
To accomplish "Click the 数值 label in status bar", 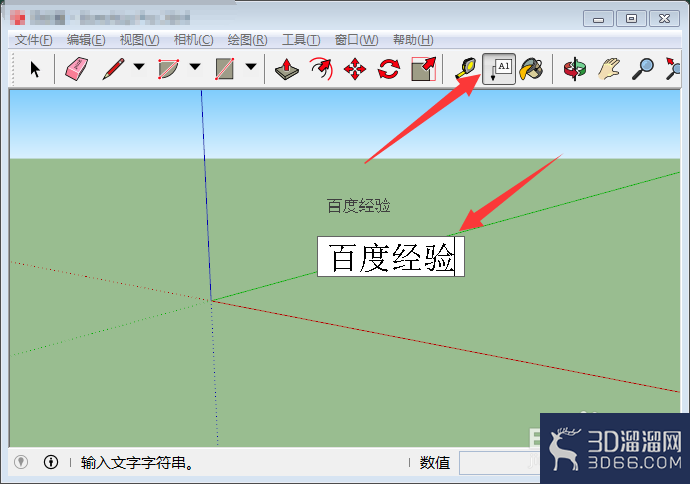I will [x=434, y=463].
